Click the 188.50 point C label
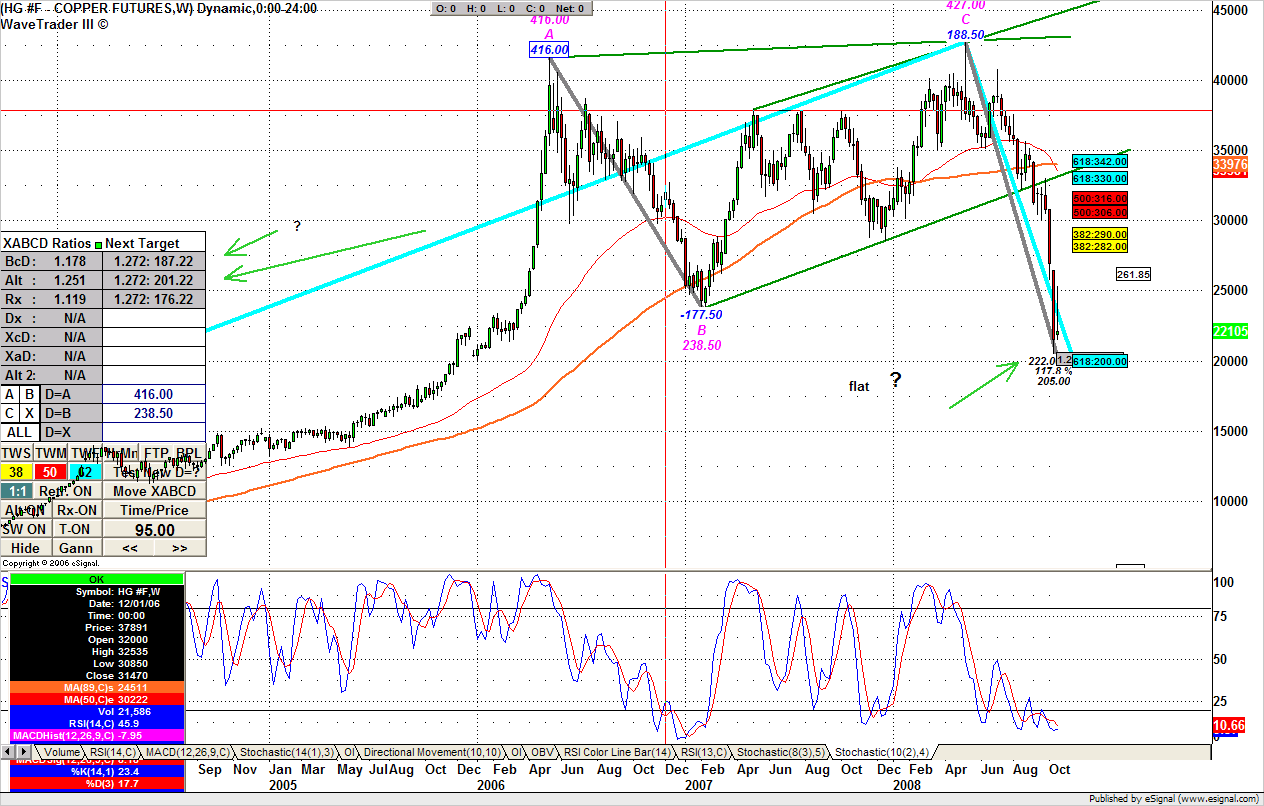This screenshot has height=806, width=1264. (966, 34)
